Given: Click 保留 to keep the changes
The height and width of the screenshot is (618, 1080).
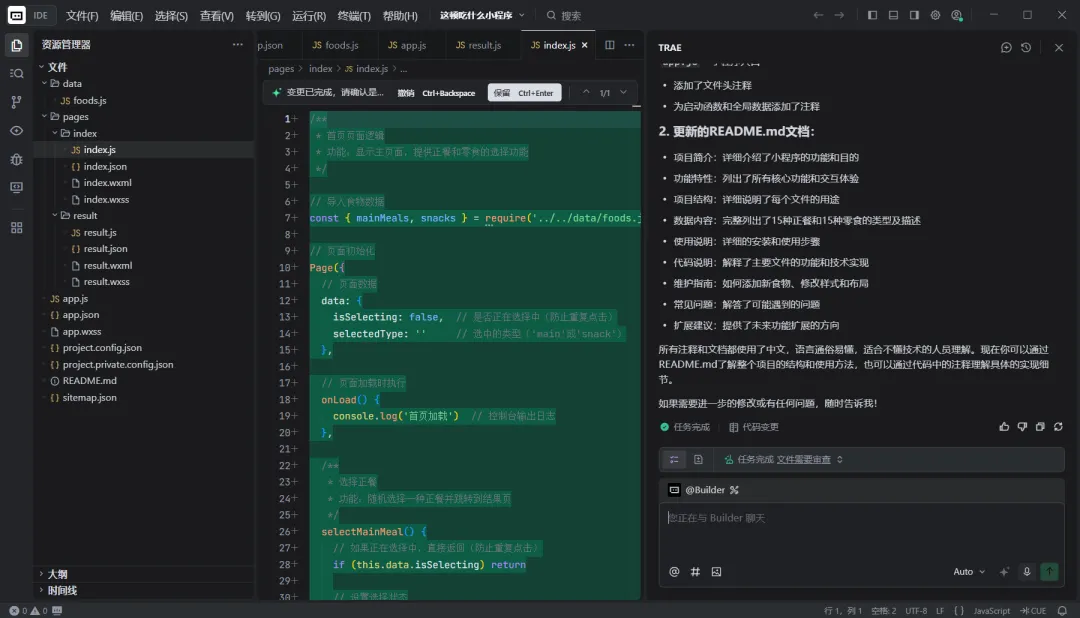Looking at the screenshot, I should 524,93.
